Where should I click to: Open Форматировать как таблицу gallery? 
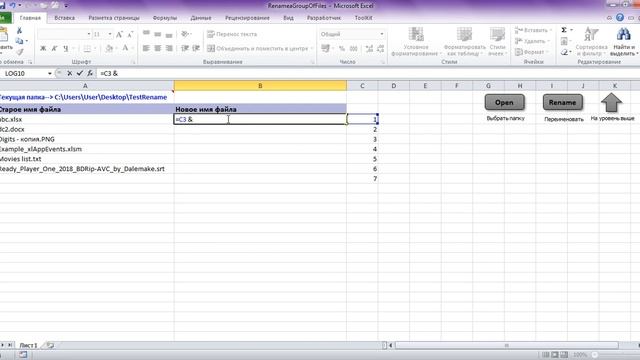pyautogui.click(x=464, y=42)
